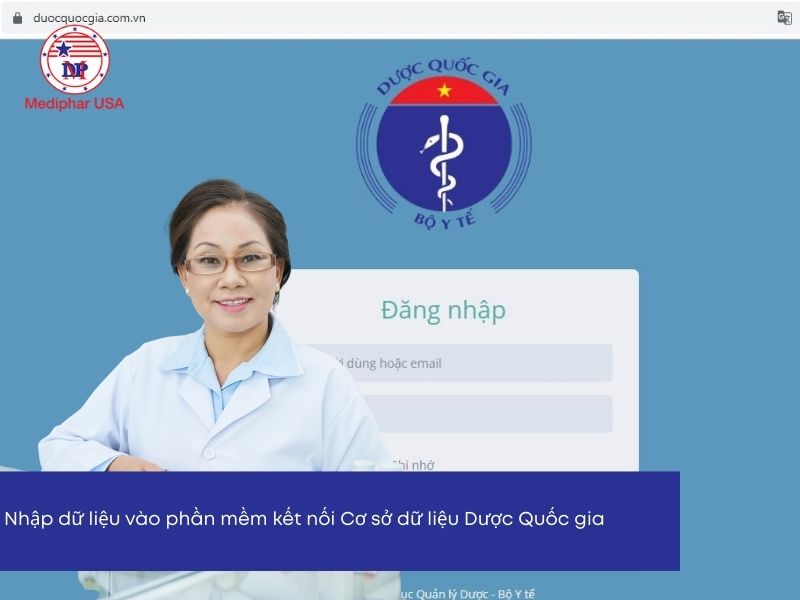This screenshot has width=800, height=600.
Task: Click the BỘ Y TẾ text below emblem
Action: (x=445, y=220)
